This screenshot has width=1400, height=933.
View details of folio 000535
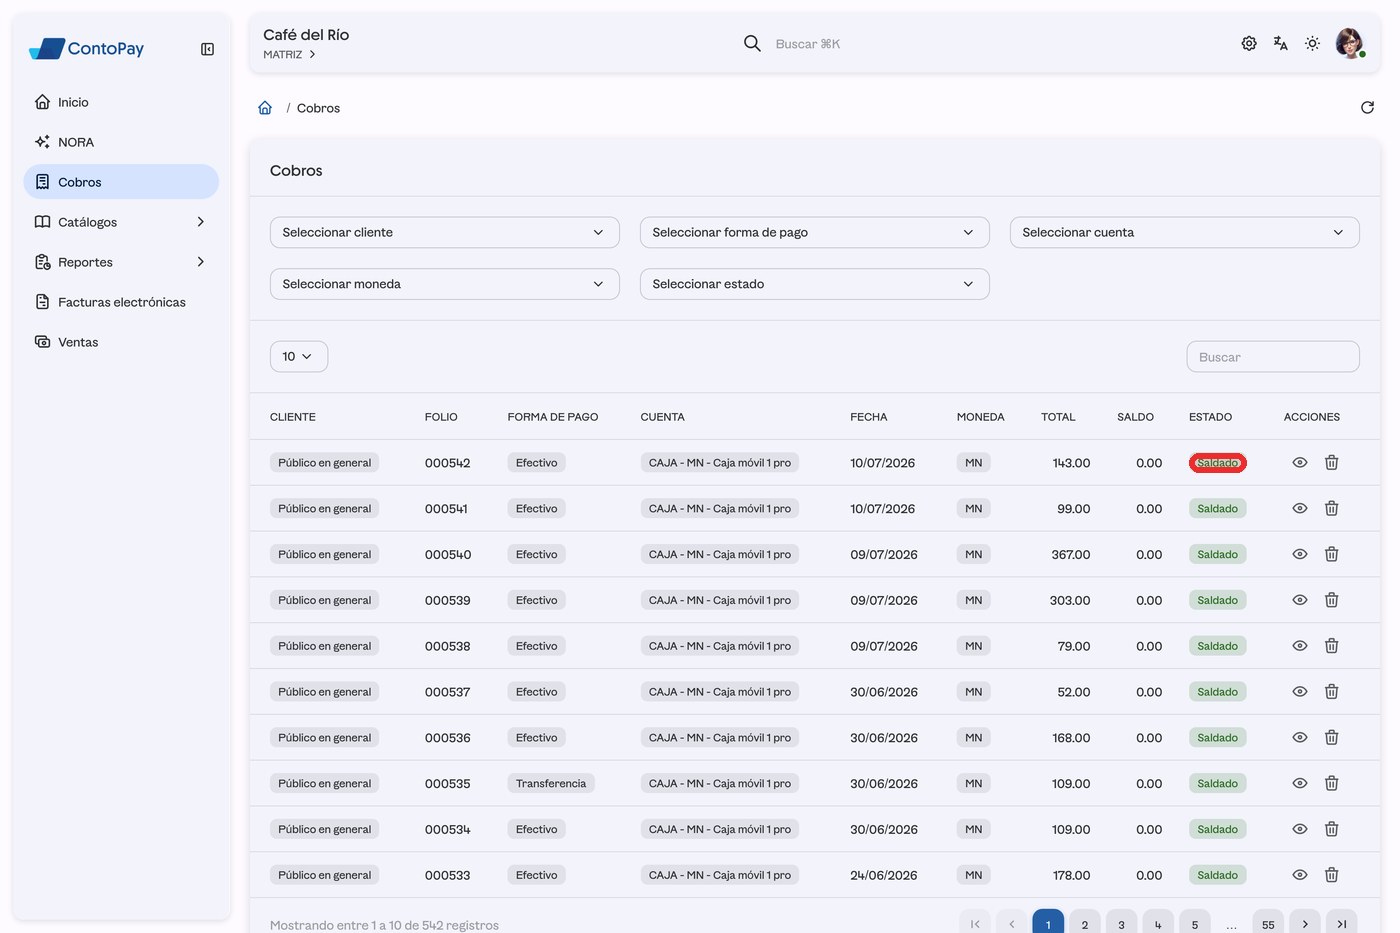tap(1300, 784)
